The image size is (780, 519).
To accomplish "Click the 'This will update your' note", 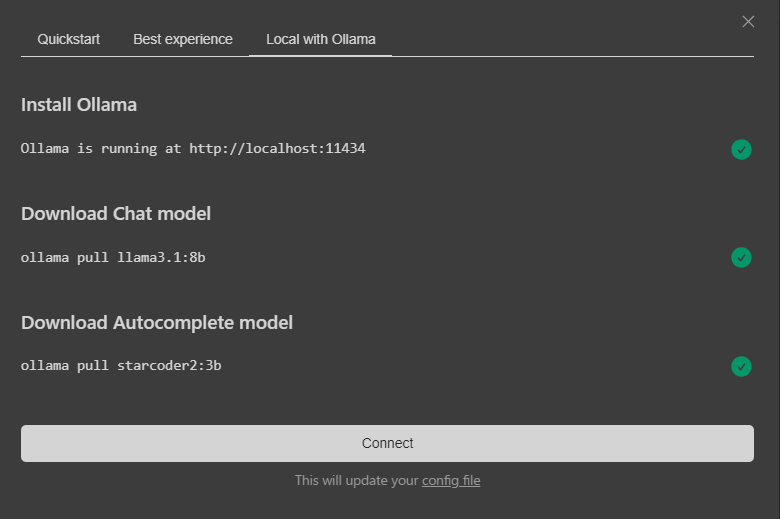I will coord(356,480).
